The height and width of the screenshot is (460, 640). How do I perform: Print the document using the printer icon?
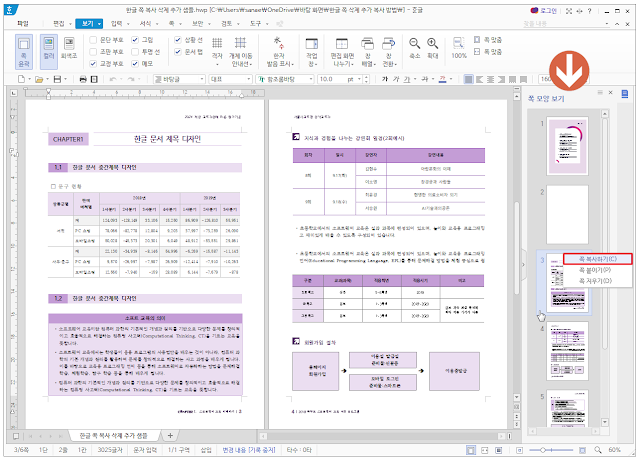click(x=83, y=79)
